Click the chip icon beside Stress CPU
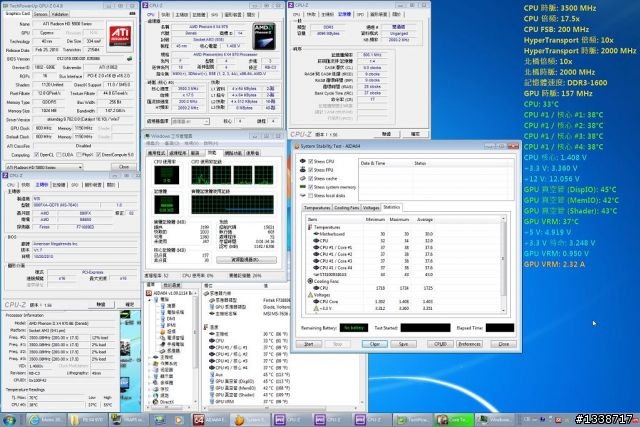The image size is (640, 427). click(303, 161)
